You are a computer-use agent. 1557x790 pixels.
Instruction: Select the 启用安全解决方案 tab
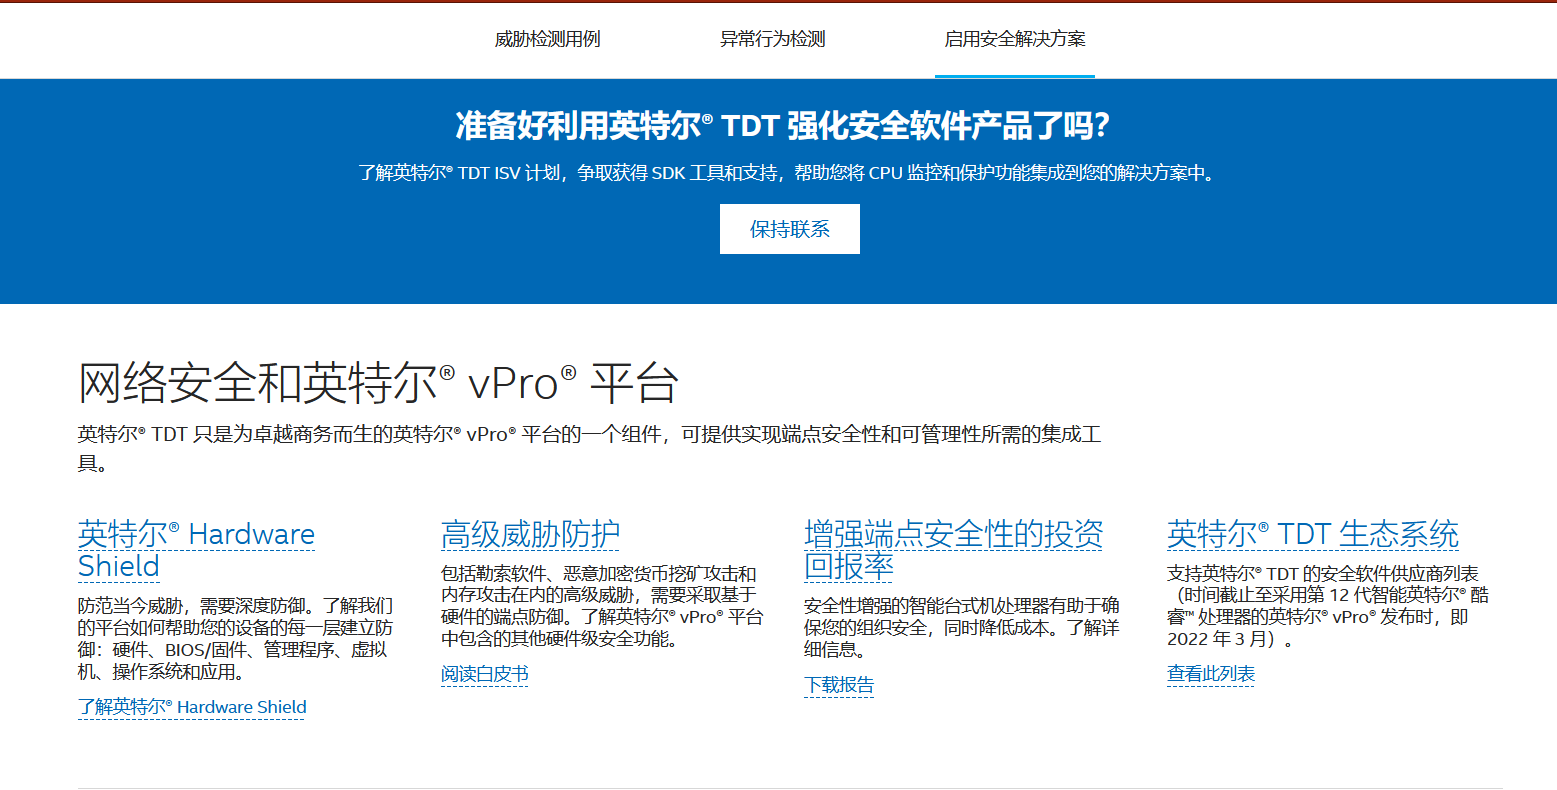[1015, 39]
